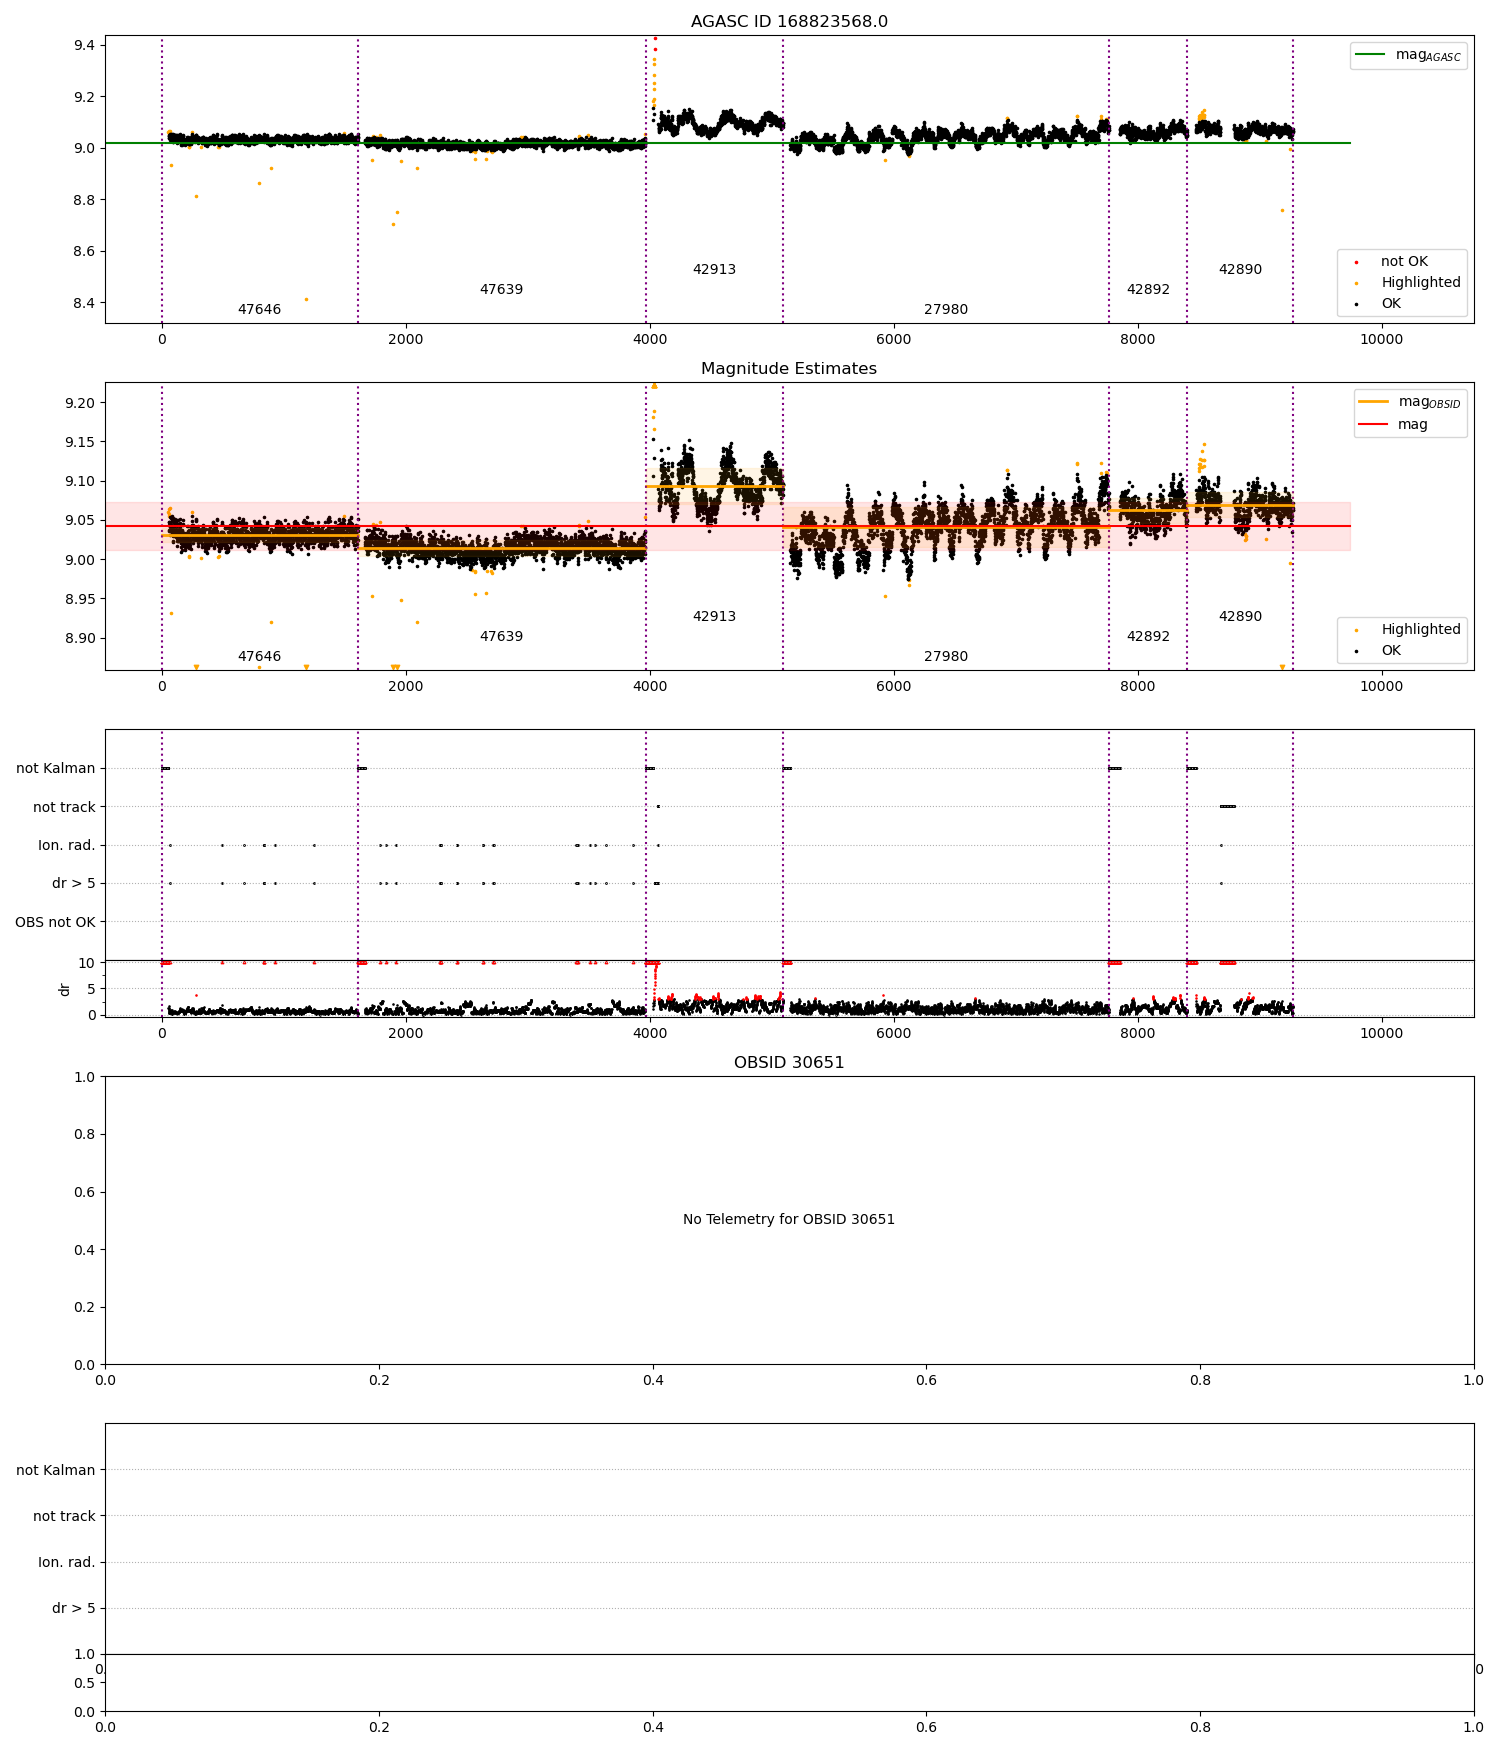
Task: Click OBSID label 47639 in the top plot
Action: (501, 290)
